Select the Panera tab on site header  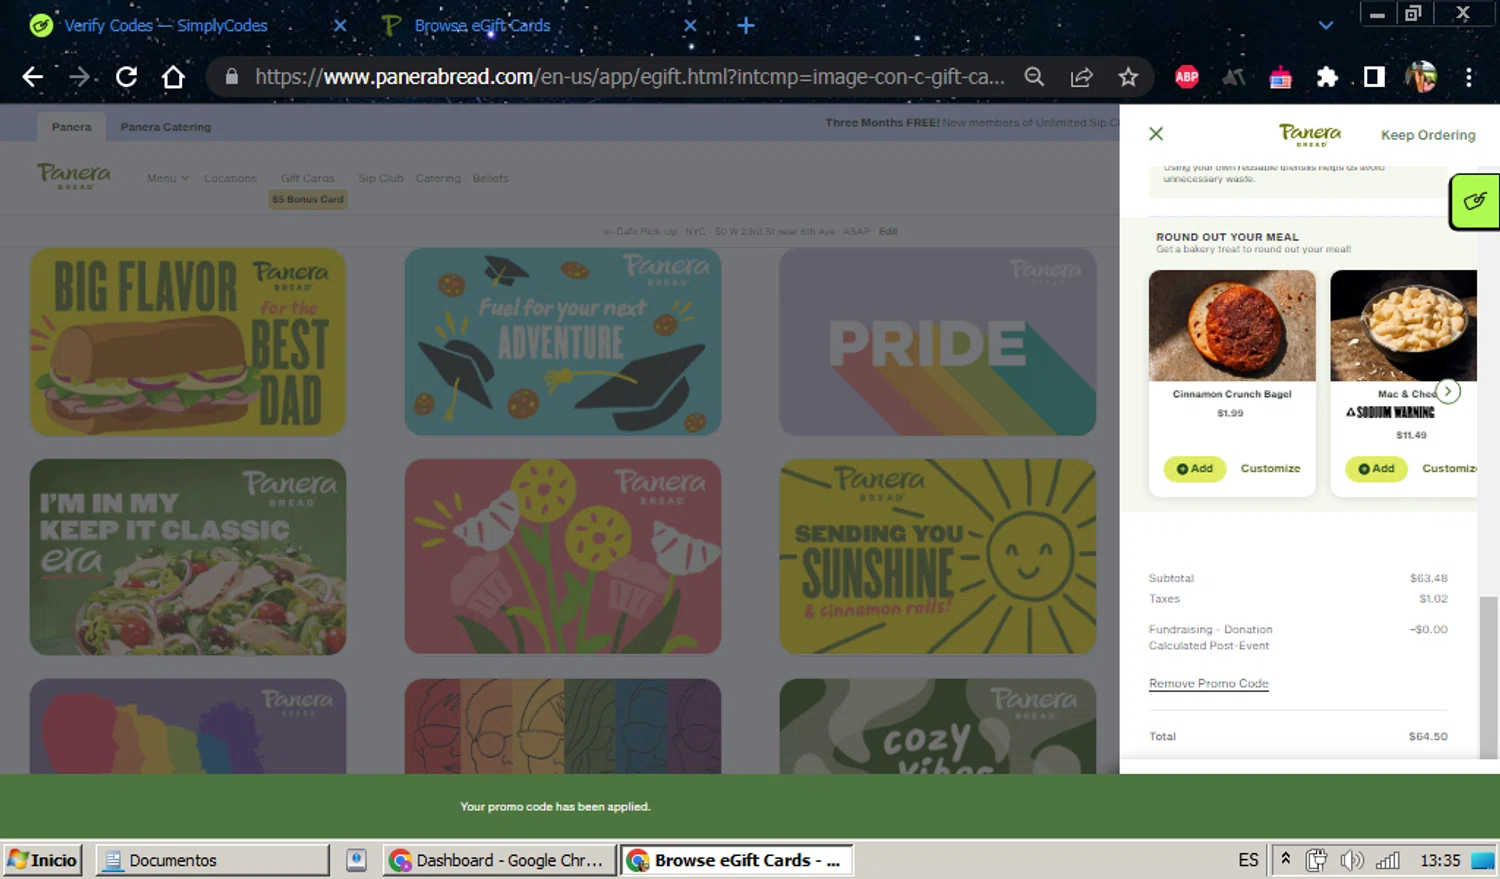coord(71,127)
